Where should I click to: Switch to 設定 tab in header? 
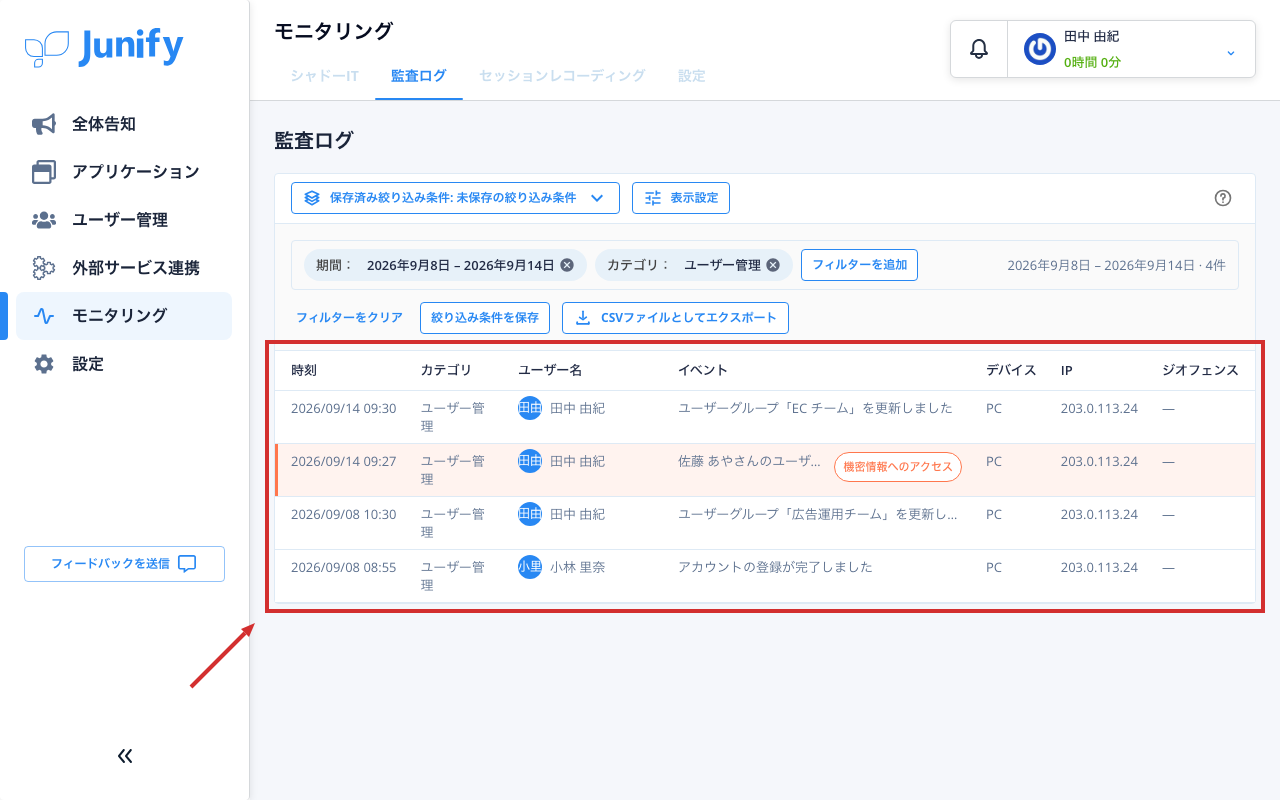691,75
